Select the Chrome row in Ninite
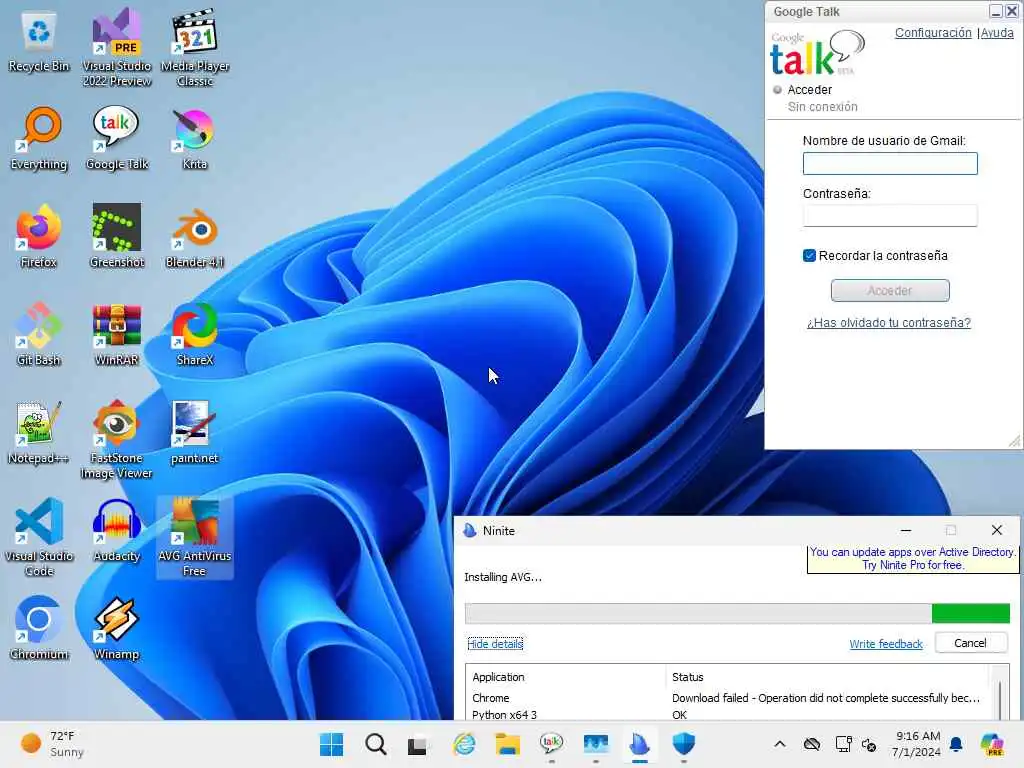 pyautogui.click(x=726, y=698)
